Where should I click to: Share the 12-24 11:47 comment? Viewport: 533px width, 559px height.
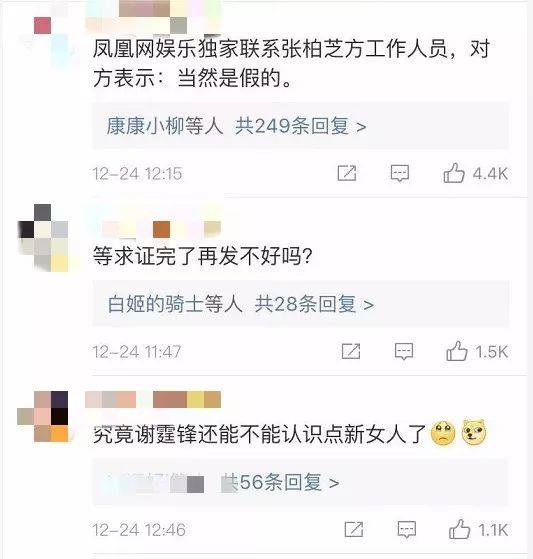pos(351,351)
